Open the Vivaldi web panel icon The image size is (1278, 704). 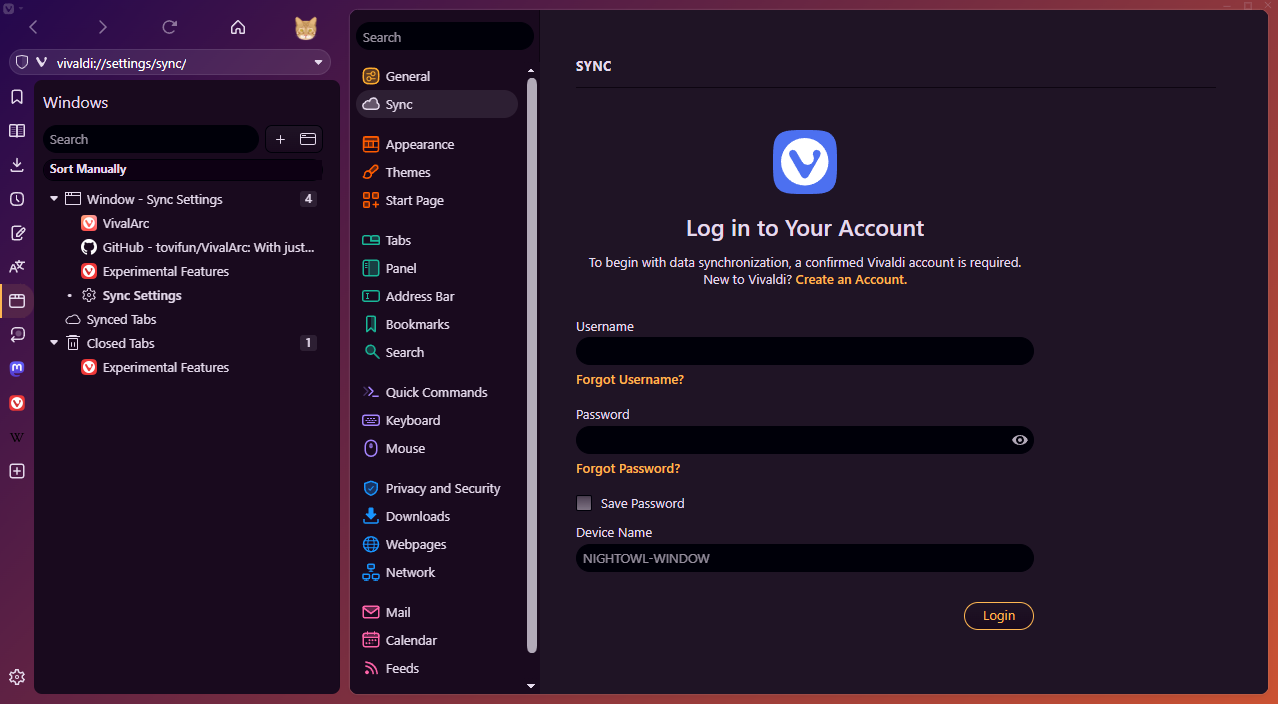click(17, 403)
